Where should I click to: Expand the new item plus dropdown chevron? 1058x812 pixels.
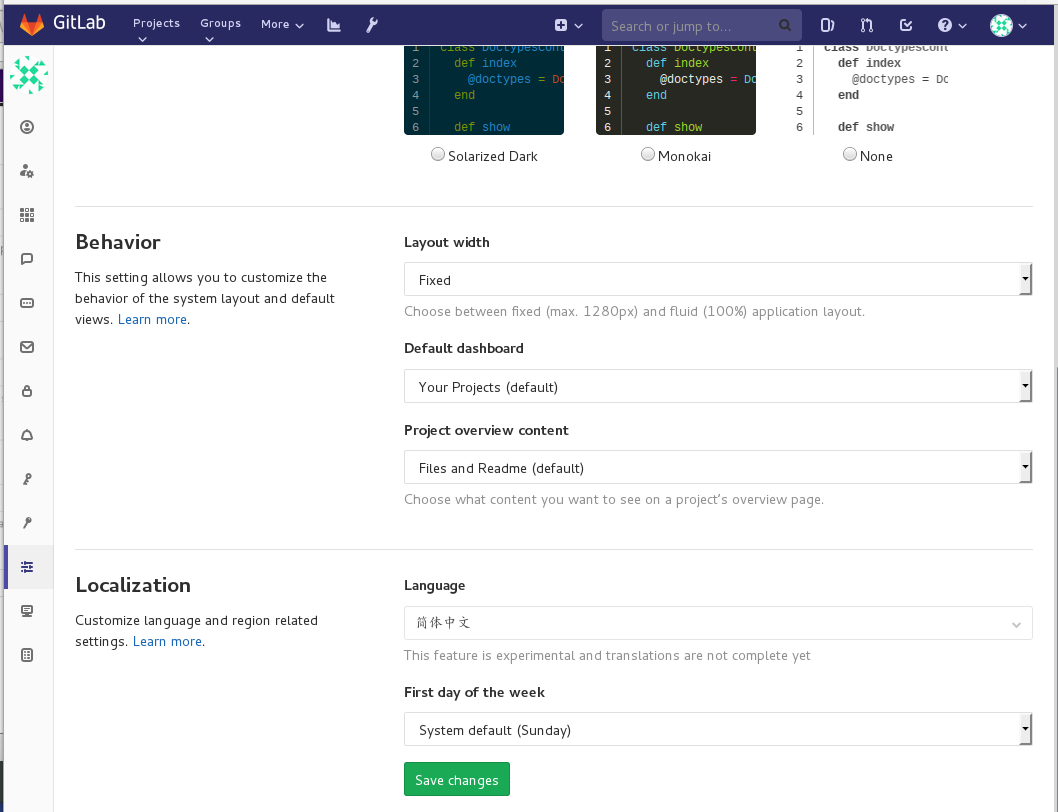tap(578, 26)
